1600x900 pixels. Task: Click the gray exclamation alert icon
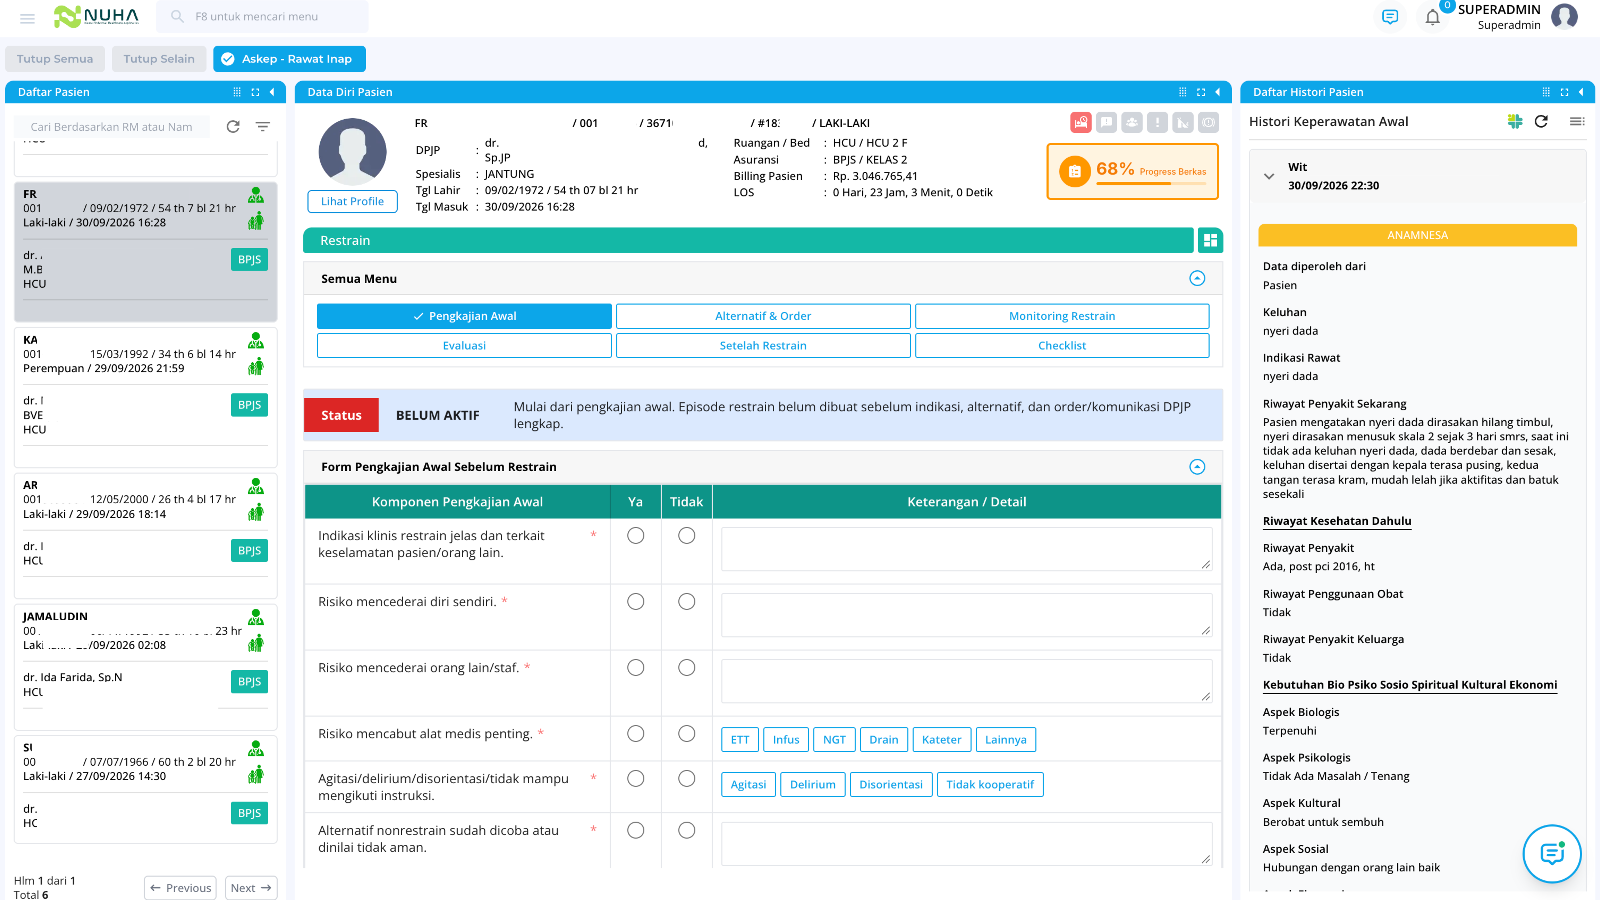[1157, 122]
